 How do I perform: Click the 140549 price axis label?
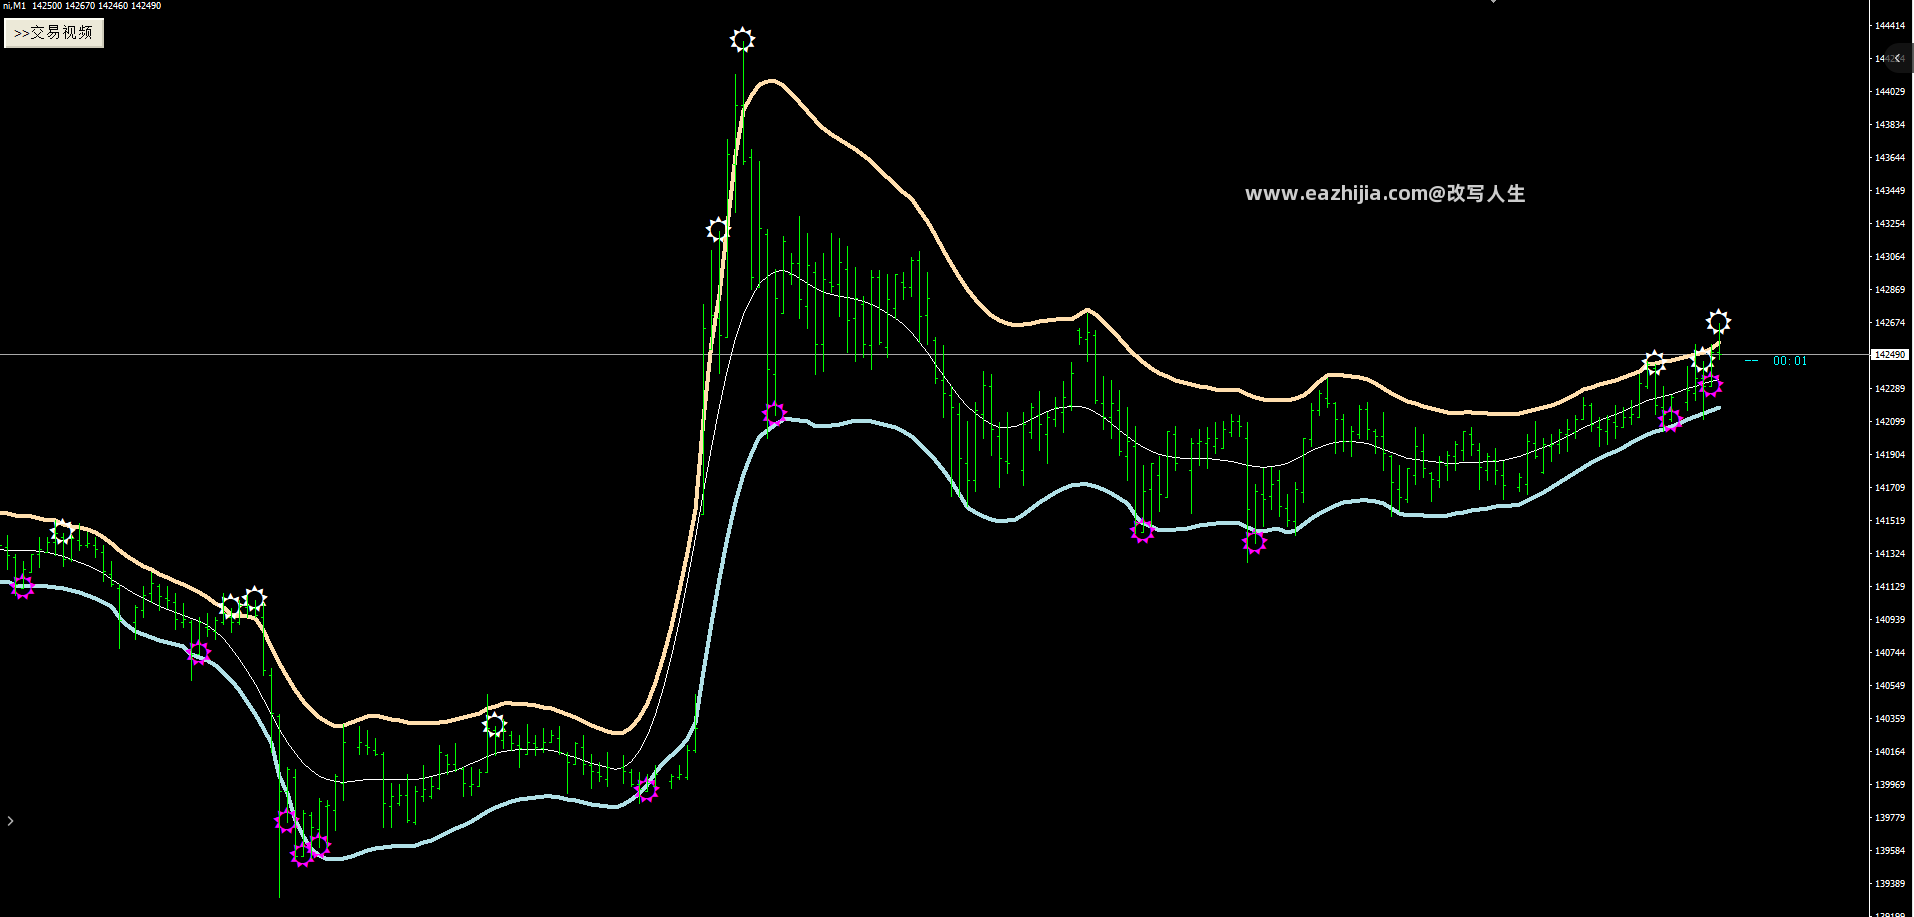click(x=1889, y=685)
